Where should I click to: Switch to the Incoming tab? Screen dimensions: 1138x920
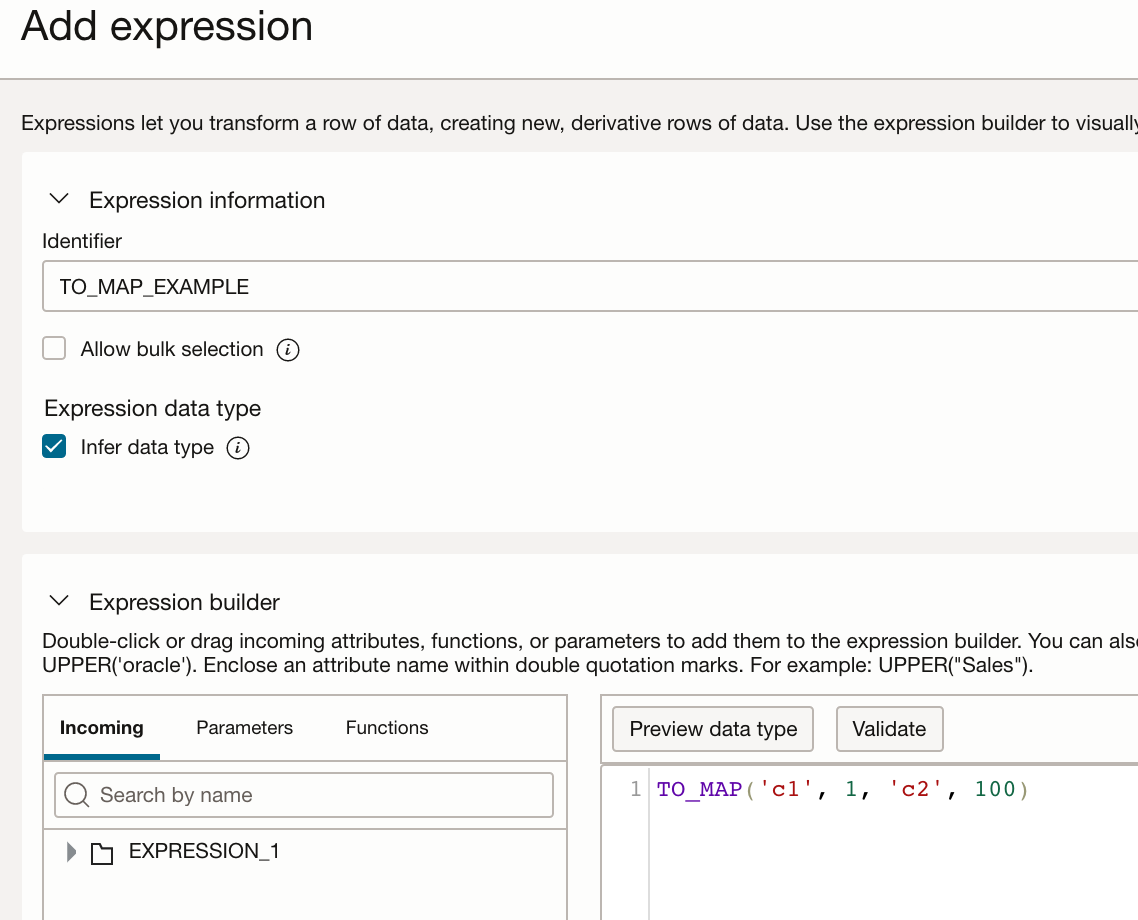point(102,728)
